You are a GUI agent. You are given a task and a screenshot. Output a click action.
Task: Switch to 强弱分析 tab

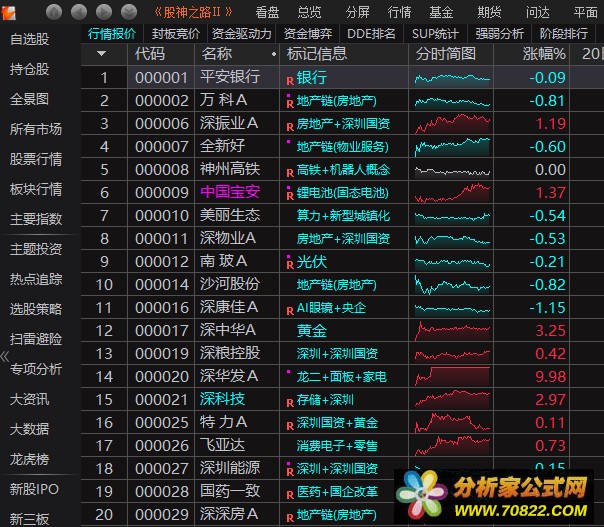coord(500,34)
